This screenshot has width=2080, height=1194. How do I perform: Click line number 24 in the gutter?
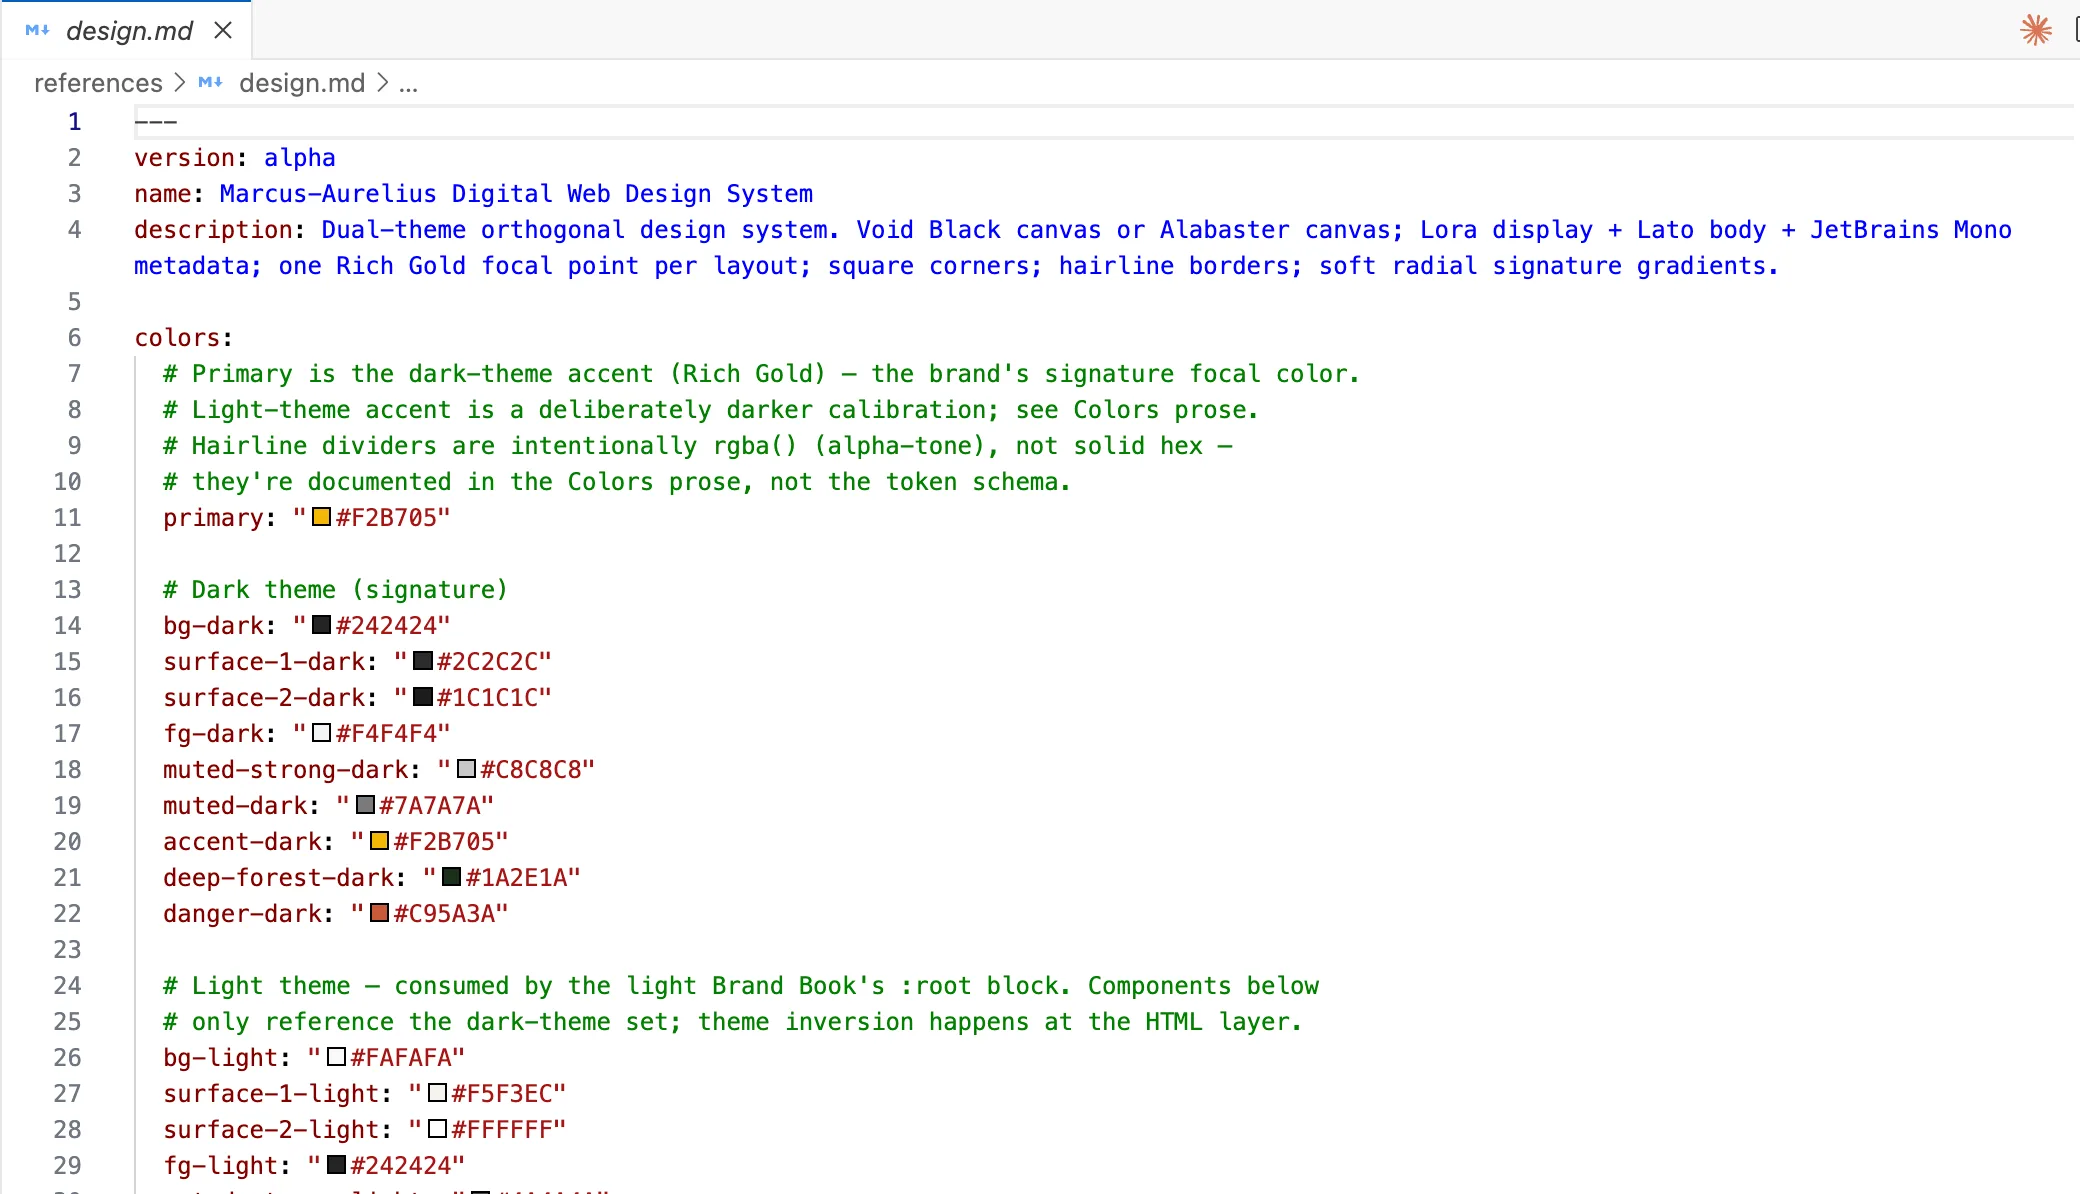(x=67, y=986)
